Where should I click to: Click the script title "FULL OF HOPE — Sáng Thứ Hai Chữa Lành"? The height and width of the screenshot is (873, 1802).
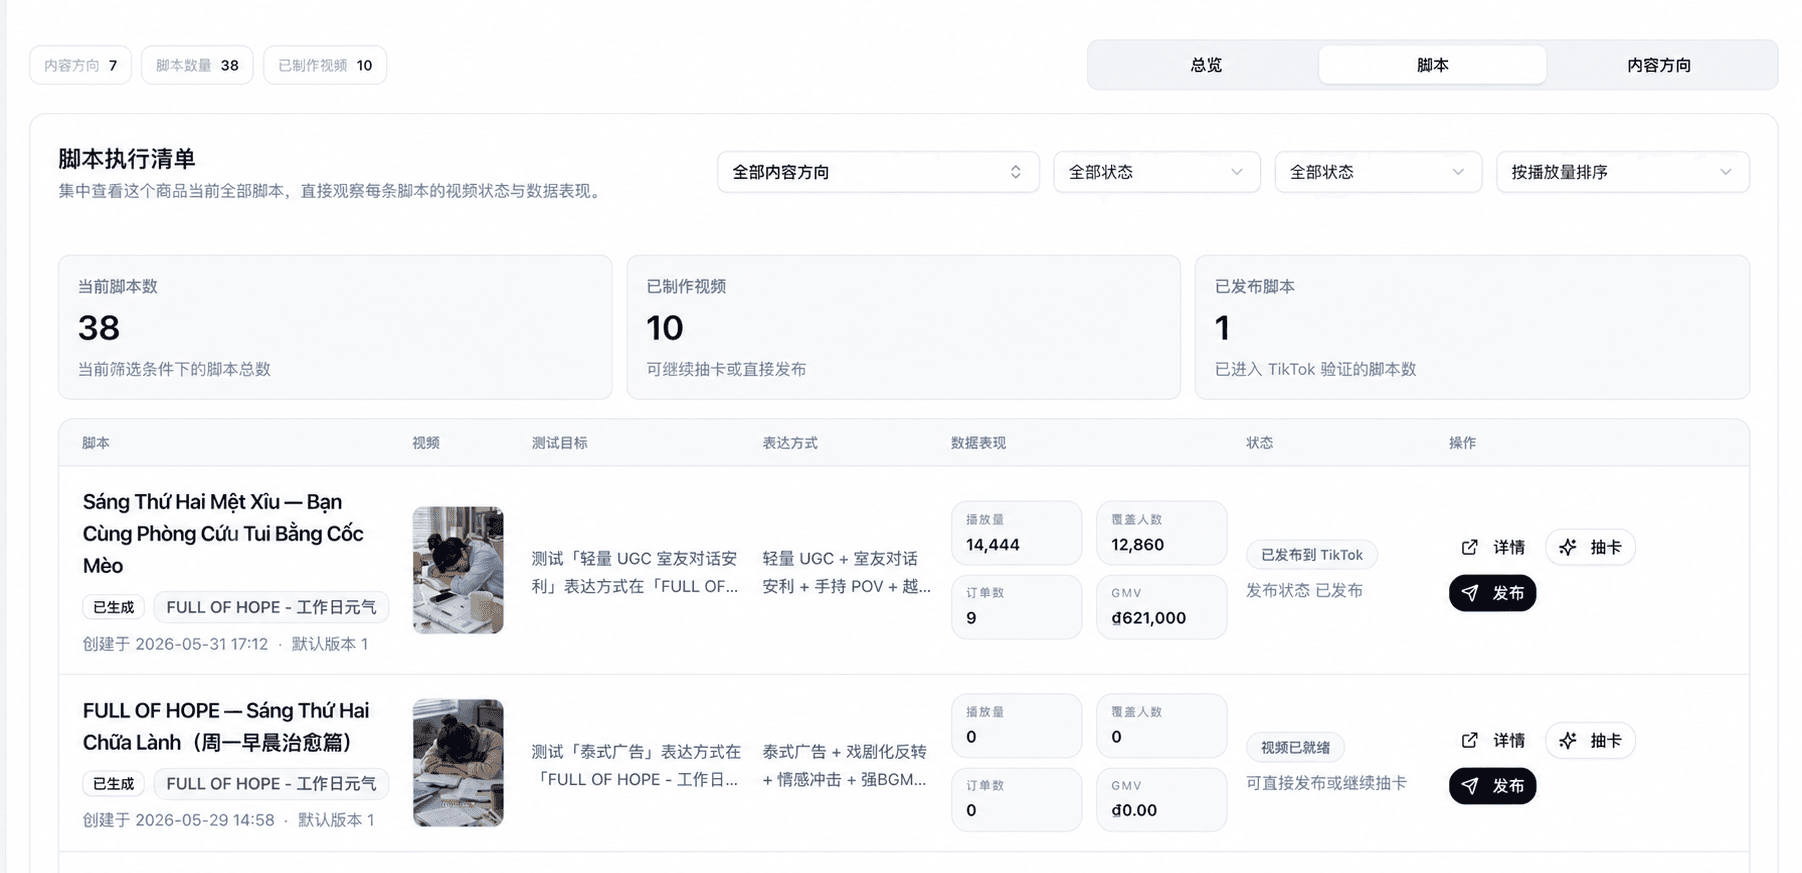pos(226,727)
